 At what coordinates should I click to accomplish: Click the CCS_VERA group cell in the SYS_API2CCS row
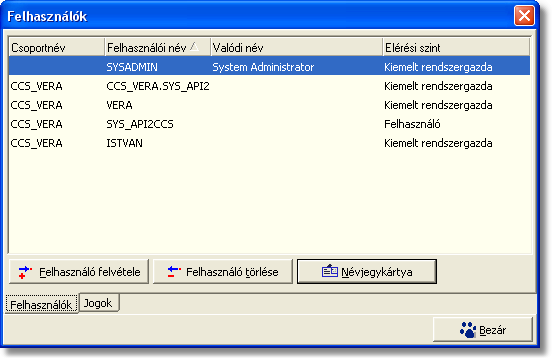click(37, 124)
